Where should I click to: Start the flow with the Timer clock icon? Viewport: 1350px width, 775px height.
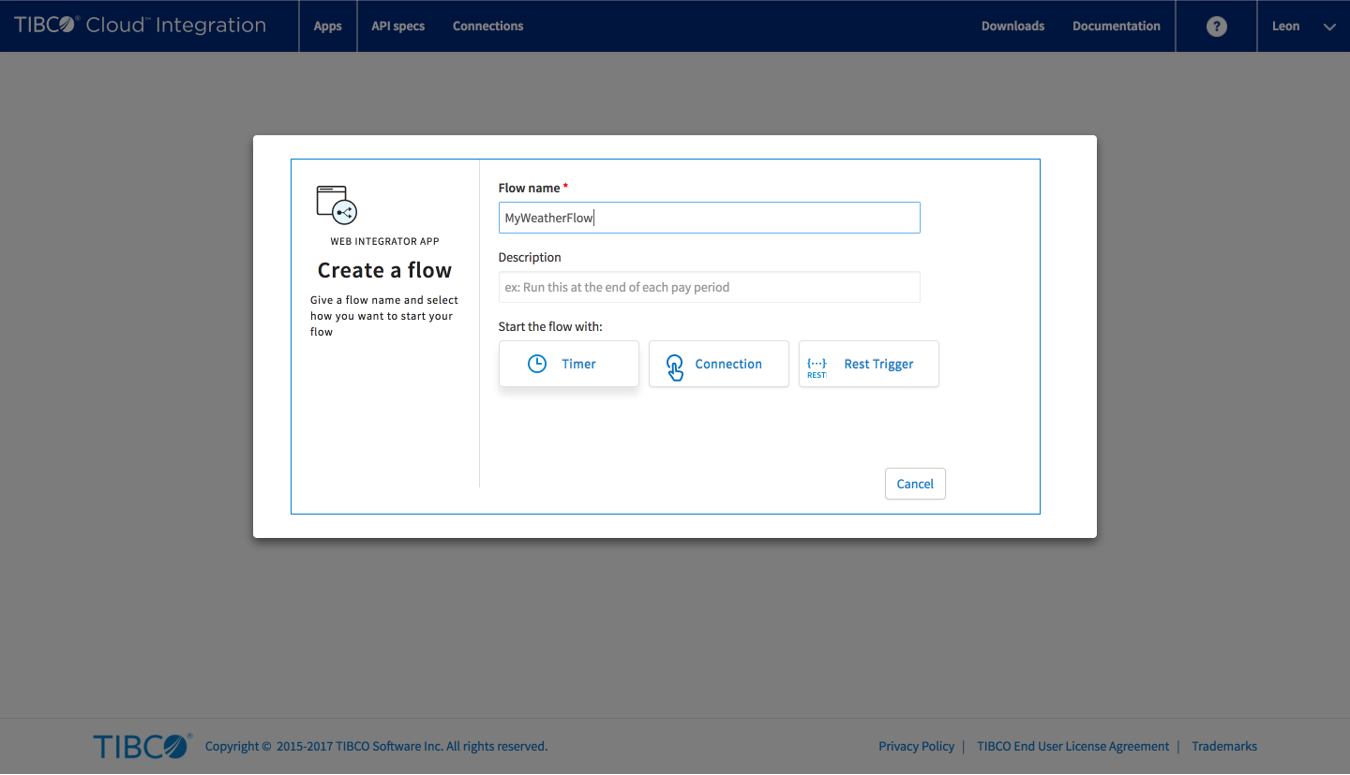pos(537,364)
